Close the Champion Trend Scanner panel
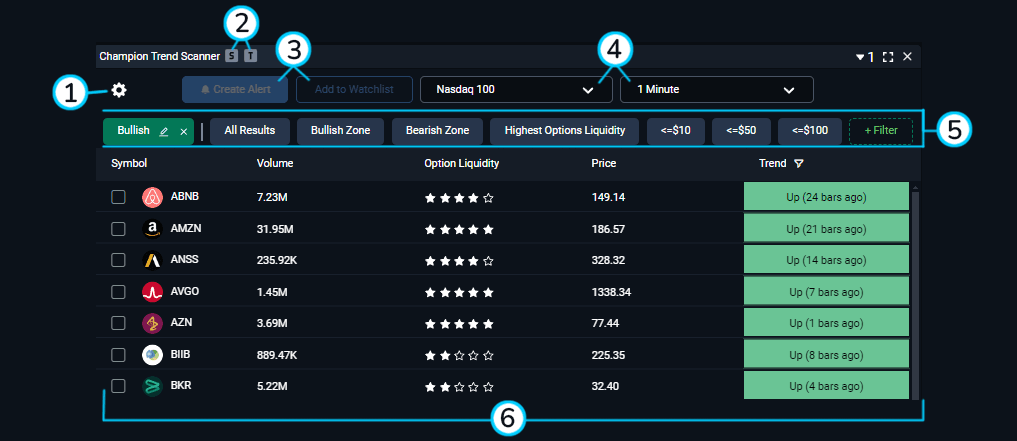 click(907, 57)
